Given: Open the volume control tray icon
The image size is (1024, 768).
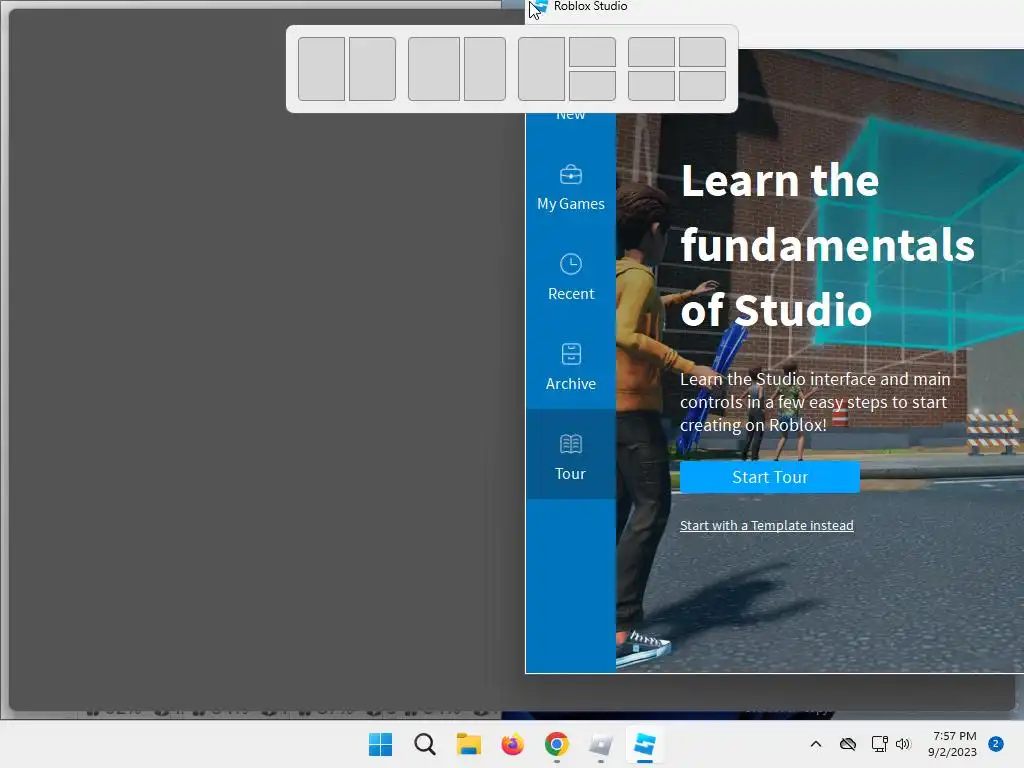Looking at the screenshot, I should (903, 744).
